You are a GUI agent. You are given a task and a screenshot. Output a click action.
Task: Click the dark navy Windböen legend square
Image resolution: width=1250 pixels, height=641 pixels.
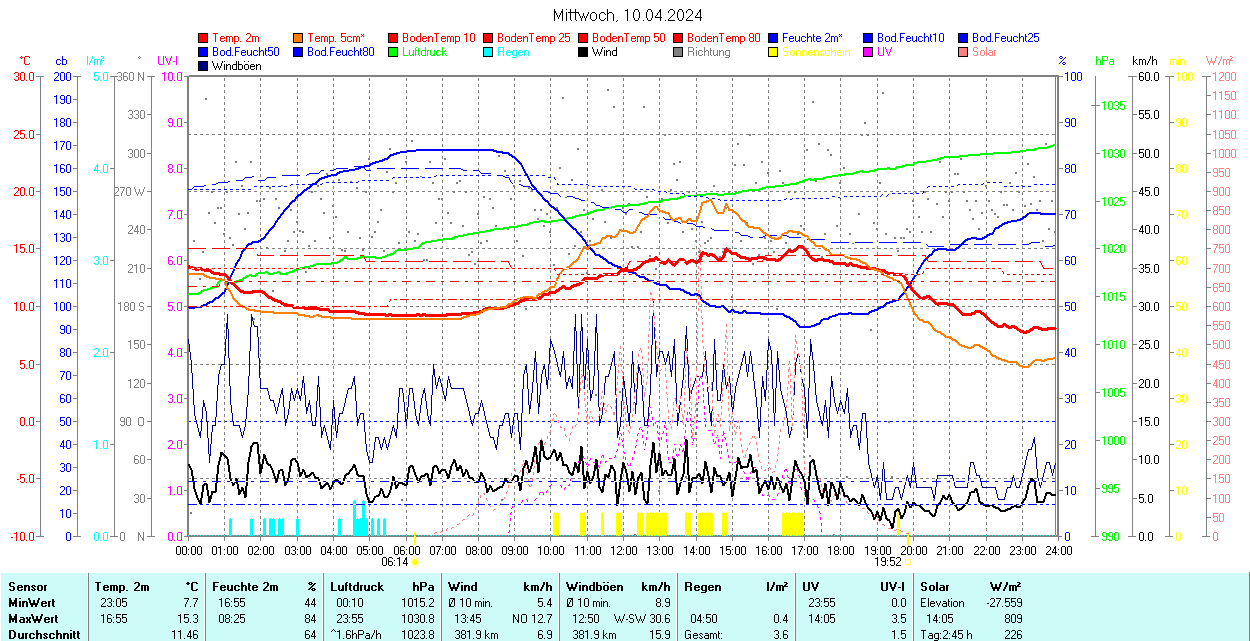coord(204,66)
